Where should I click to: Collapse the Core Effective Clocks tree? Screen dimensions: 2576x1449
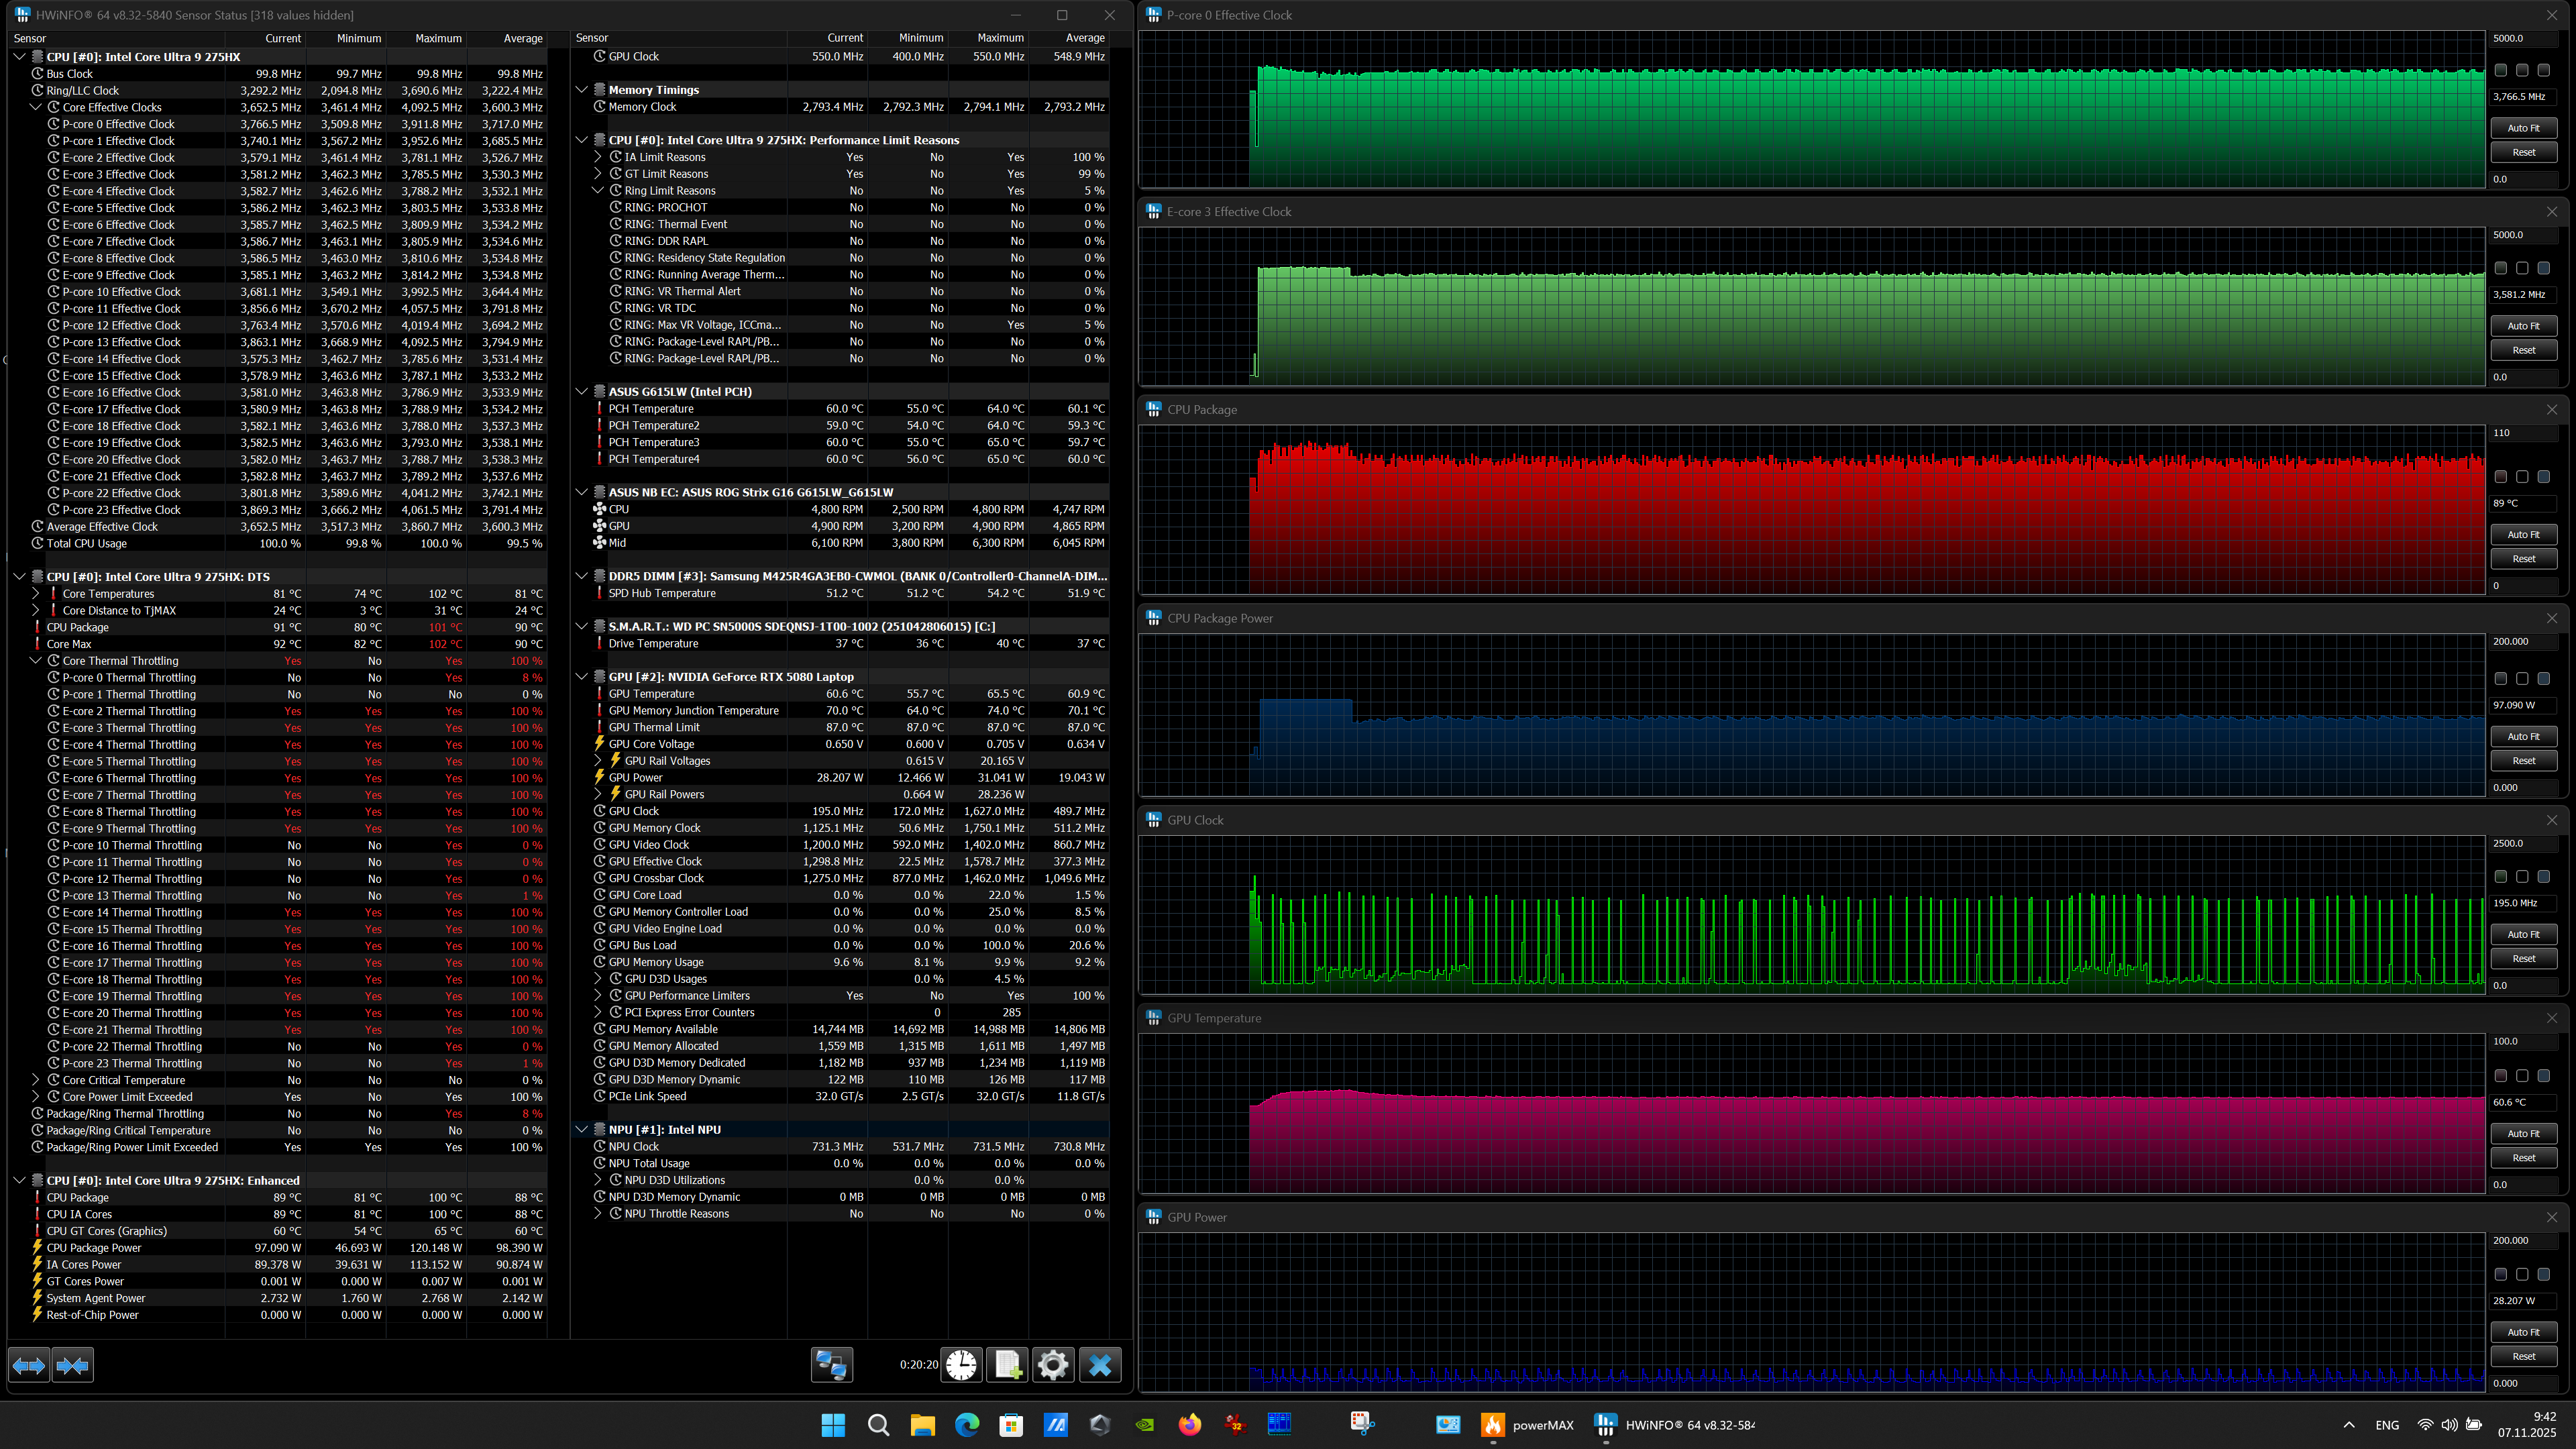36,107
